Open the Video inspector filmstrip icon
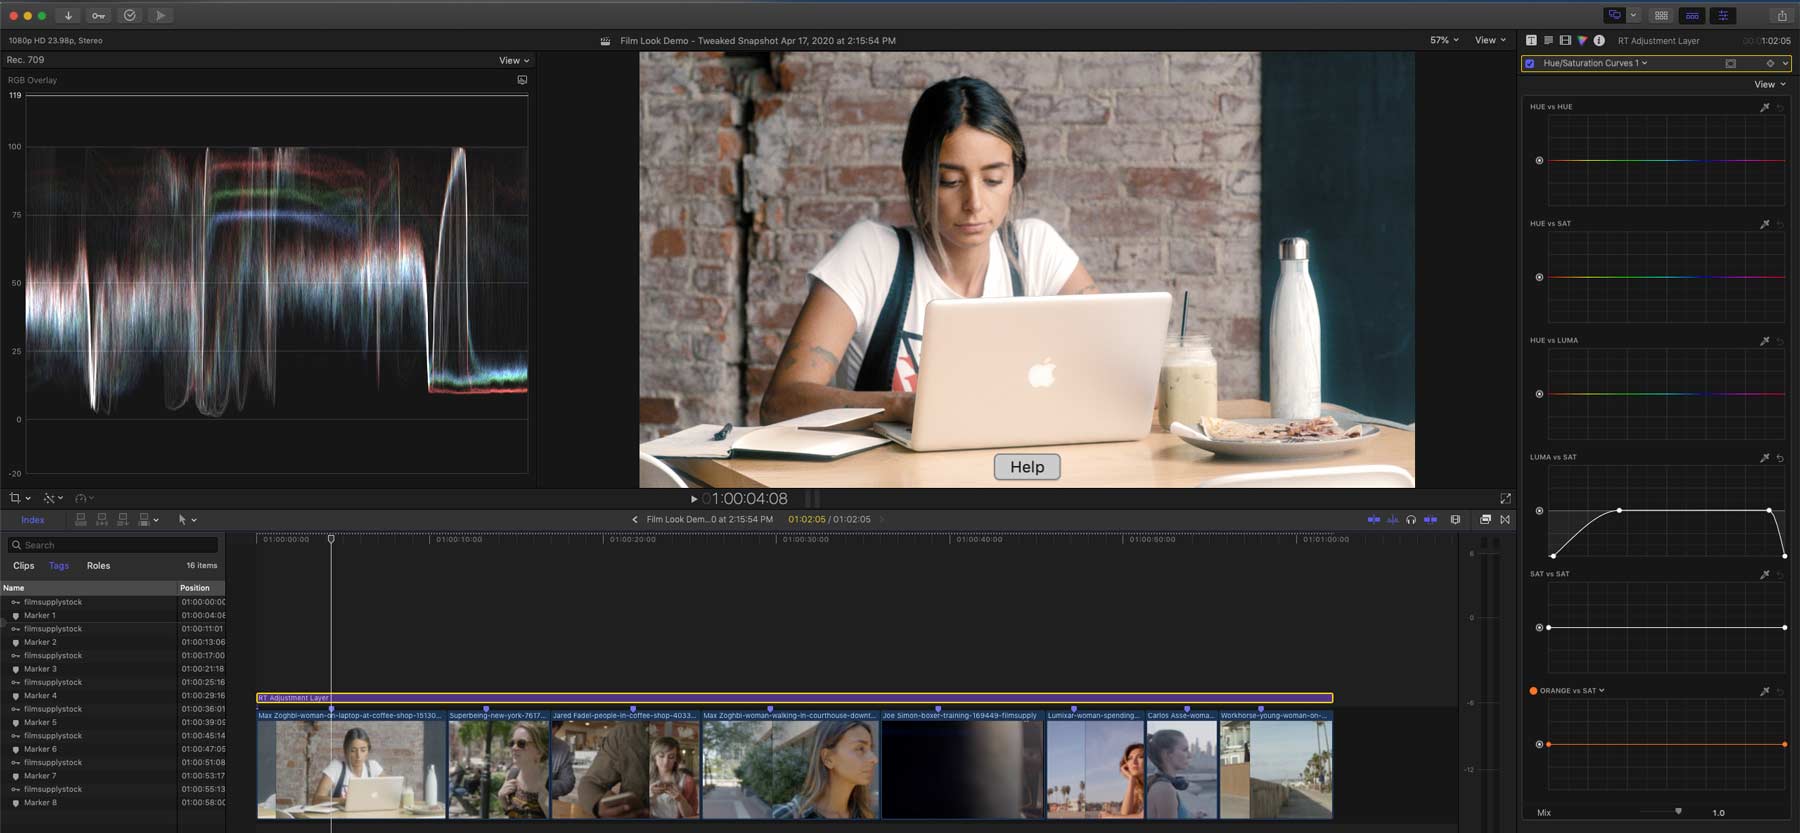 point(1565,41)
